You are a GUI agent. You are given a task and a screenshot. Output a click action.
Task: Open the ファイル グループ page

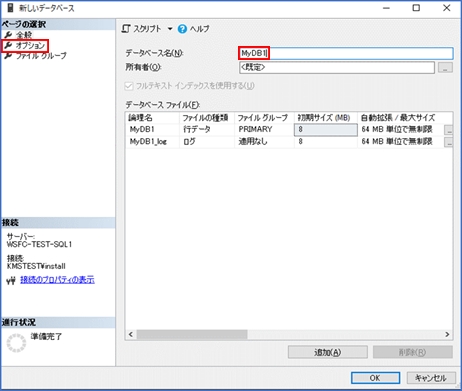[x=41, y=56]
